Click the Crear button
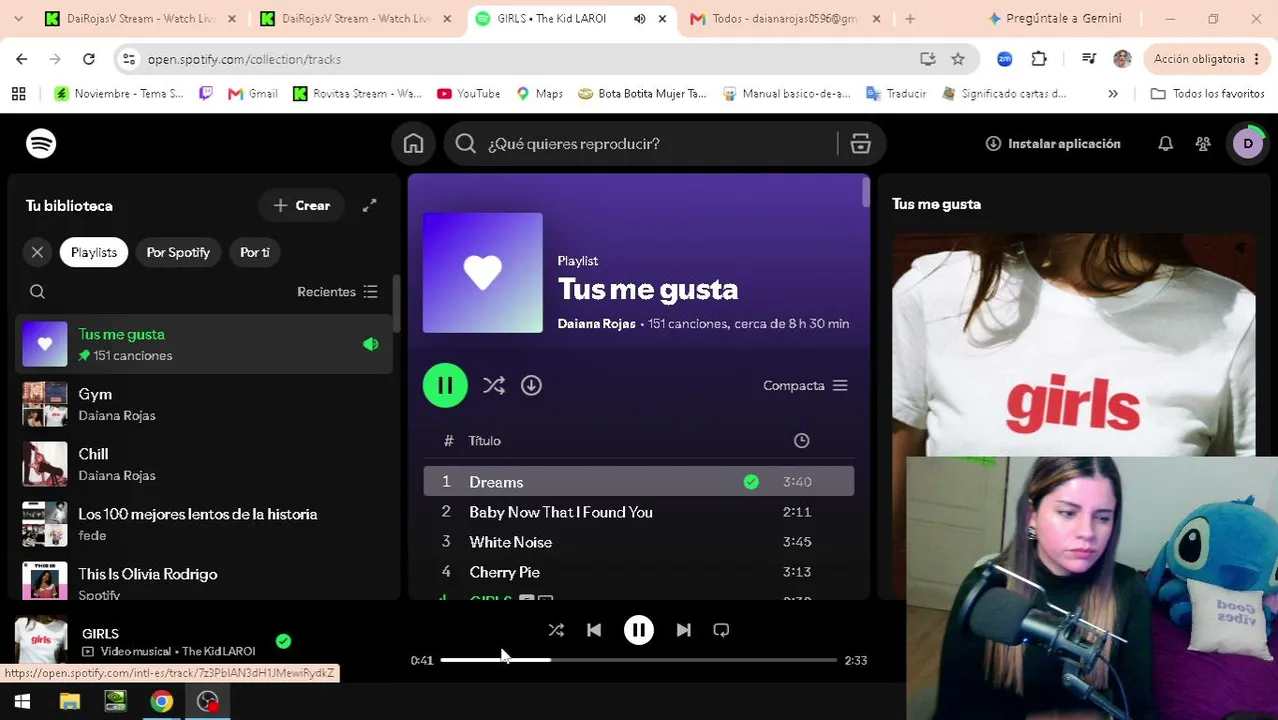This screenshot has height=720, width=1278. point(301,205)
